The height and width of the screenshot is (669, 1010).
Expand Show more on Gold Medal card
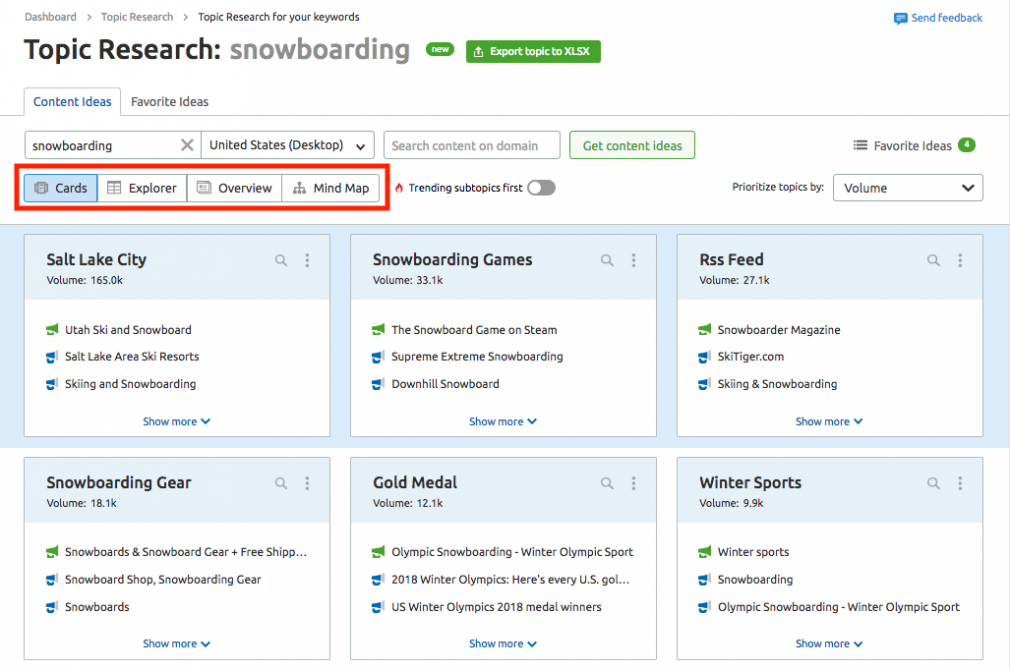pyautogui.click(x=502, y=644)
